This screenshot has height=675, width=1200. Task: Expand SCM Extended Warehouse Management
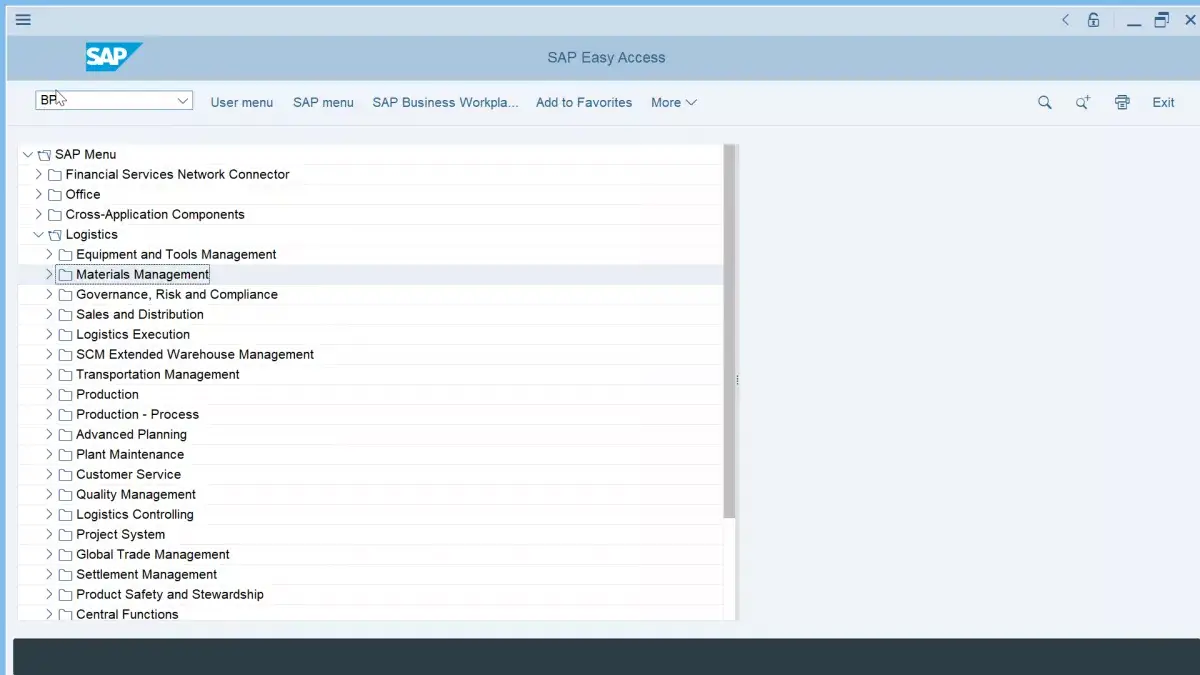tap(50, 354)
